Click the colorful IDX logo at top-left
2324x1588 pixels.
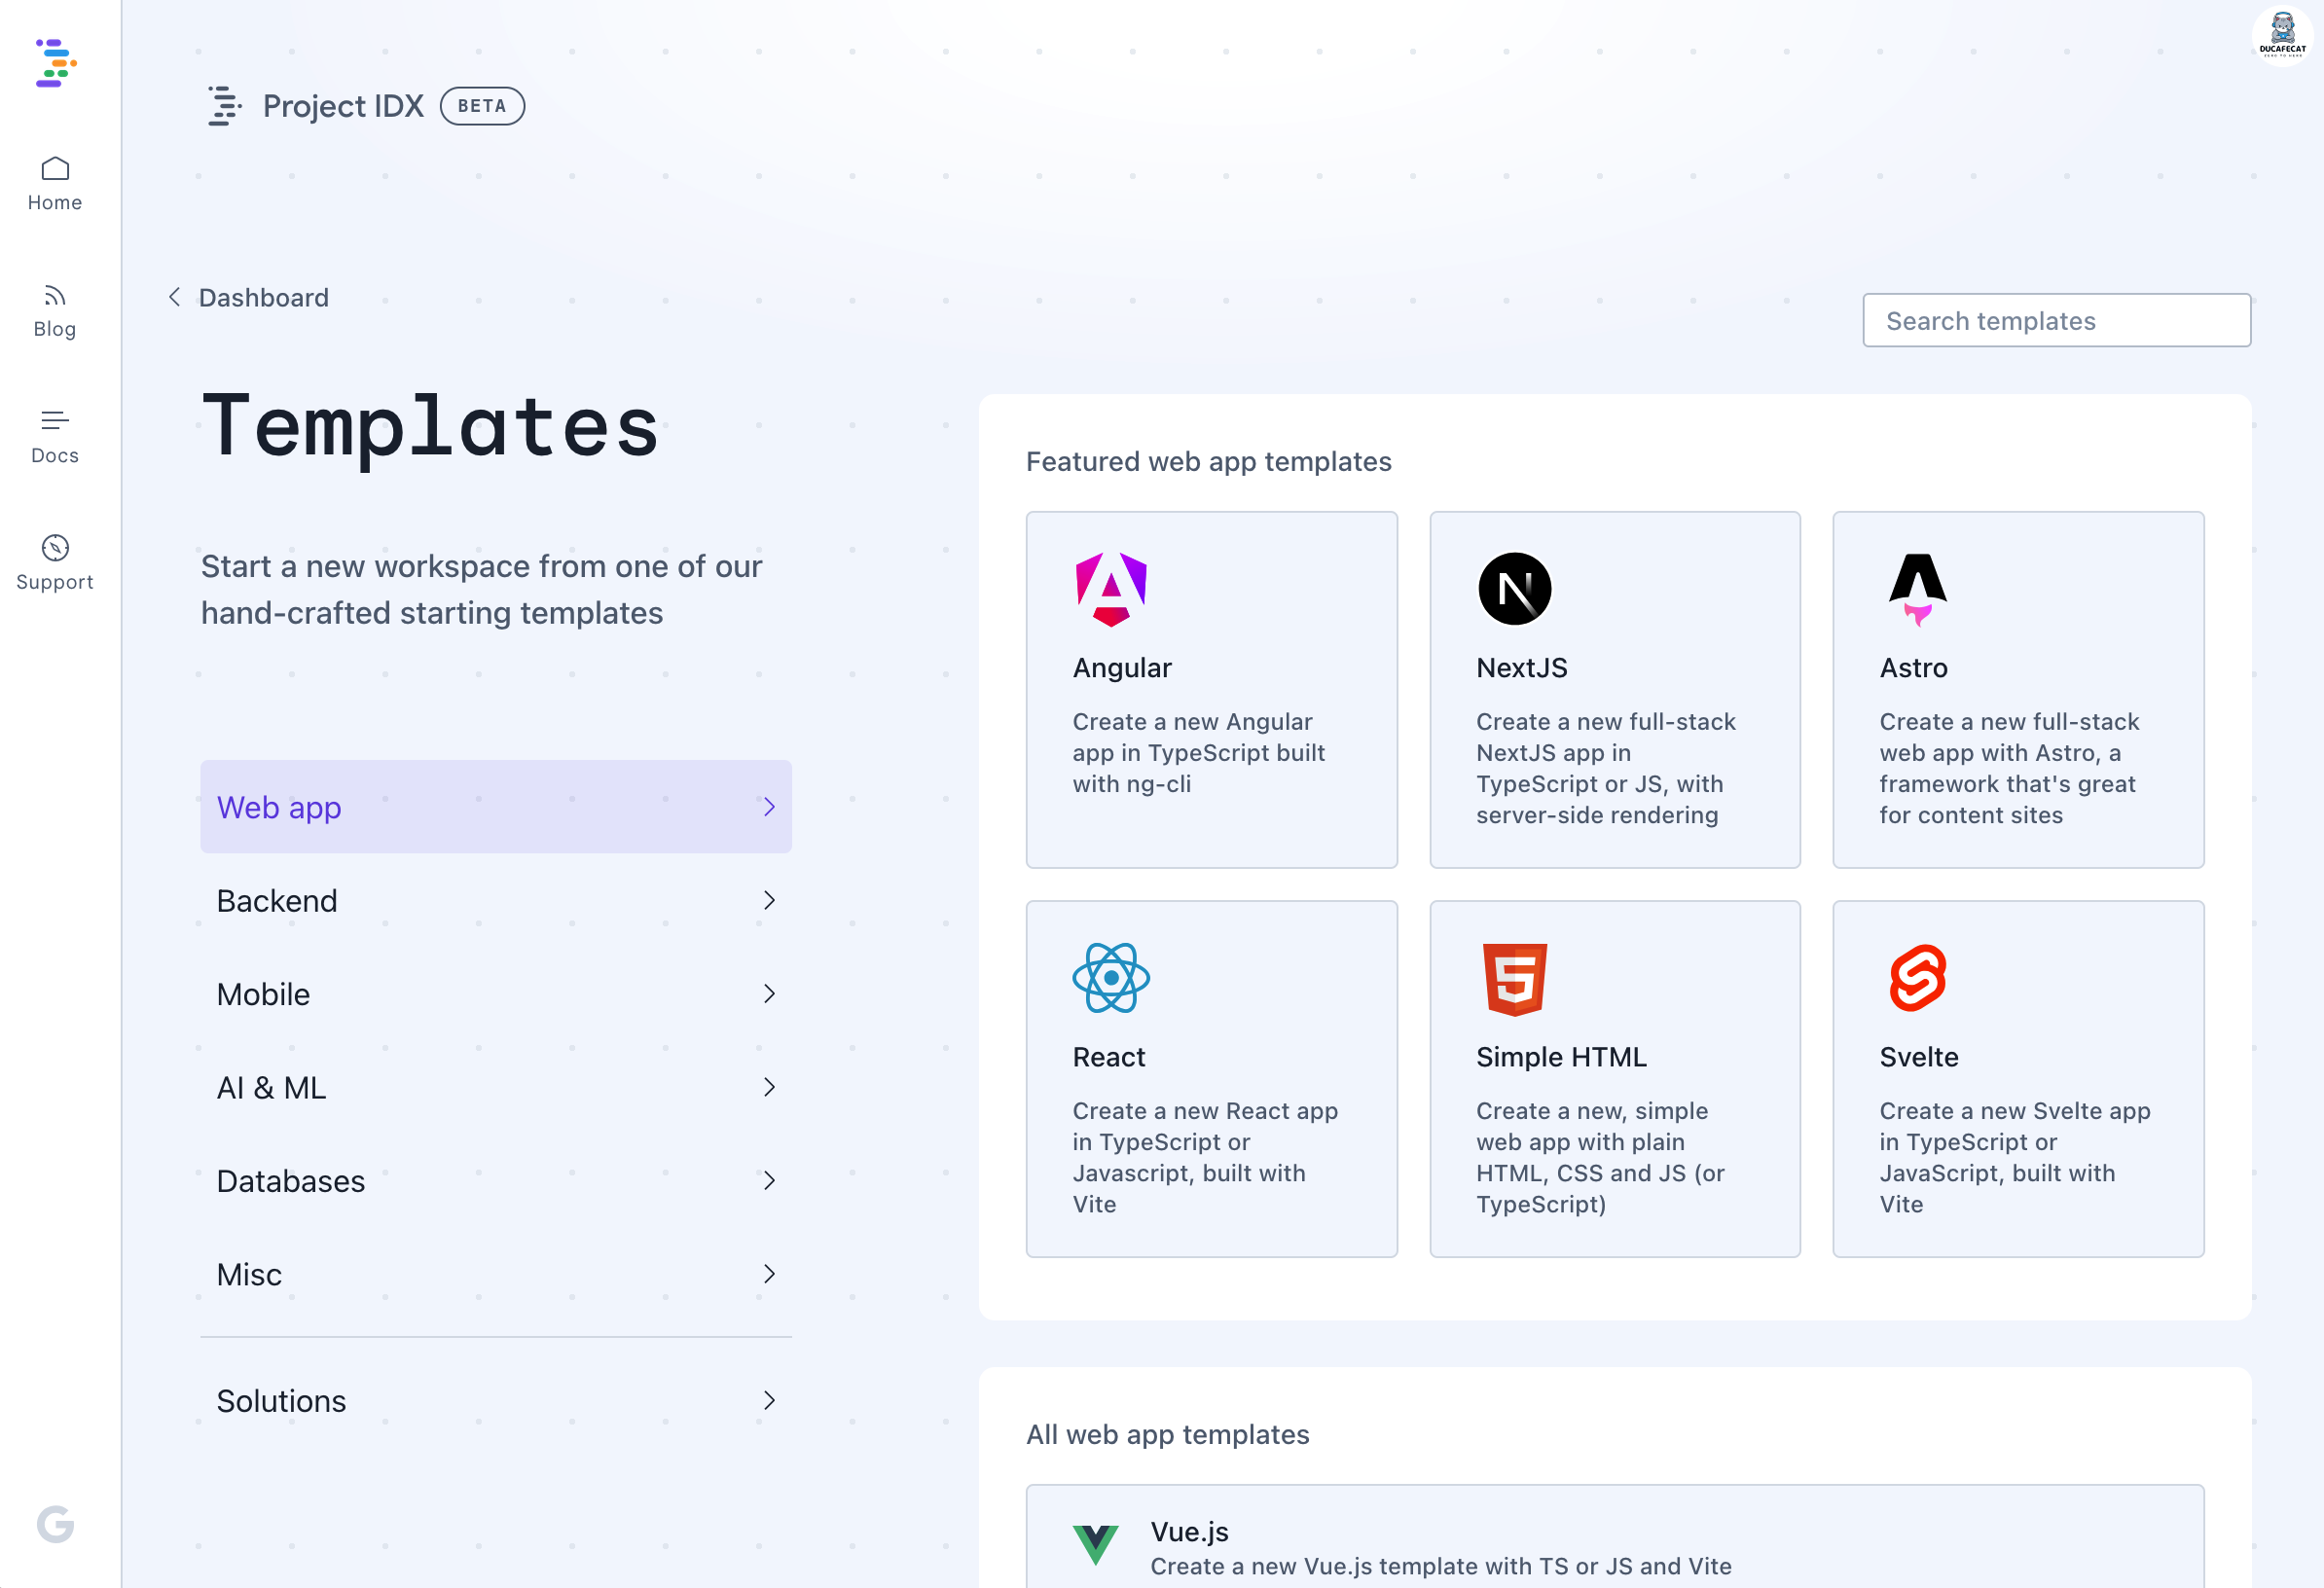click(56, 63)
